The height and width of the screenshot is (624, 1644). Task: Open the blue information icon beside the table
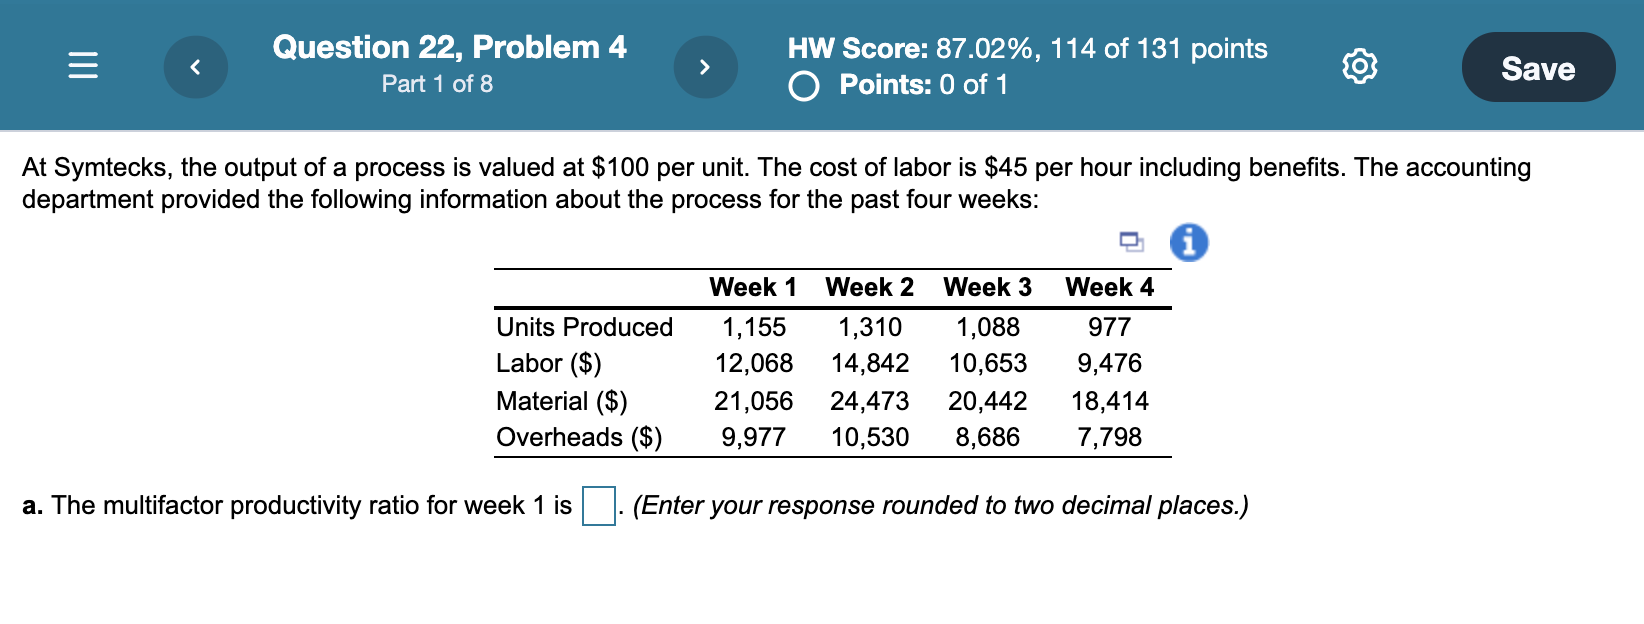click(x=1188, y=242)
